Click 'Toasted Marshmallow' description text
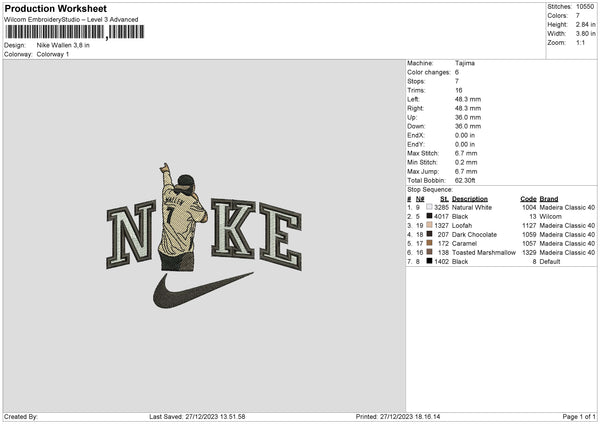Viewport: 600px width, 424px height. tap(484, 253)
